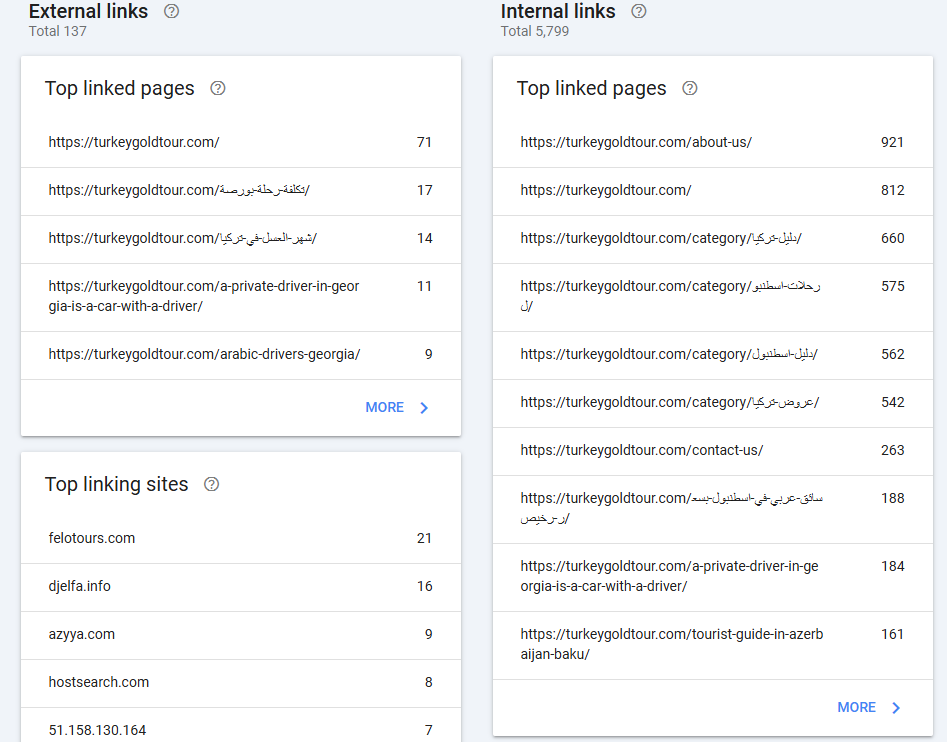Click help icon next to internal Top linked pages
The width and height of the screenshot is (947, 742).
690,89
